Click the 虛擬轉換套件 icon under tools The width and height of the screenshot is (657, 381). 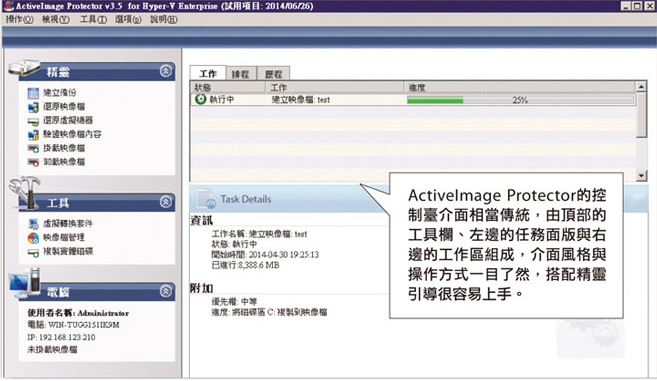pos(33,224)
